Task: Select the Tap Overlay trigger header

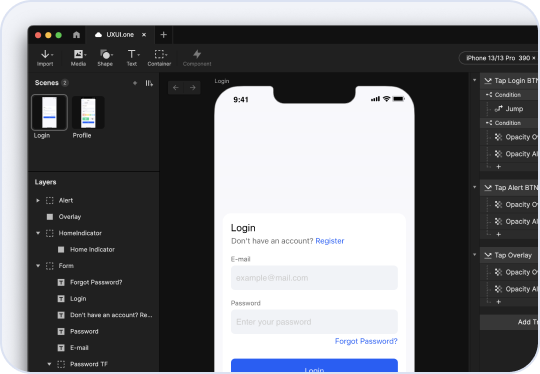Action: point(509,255)
